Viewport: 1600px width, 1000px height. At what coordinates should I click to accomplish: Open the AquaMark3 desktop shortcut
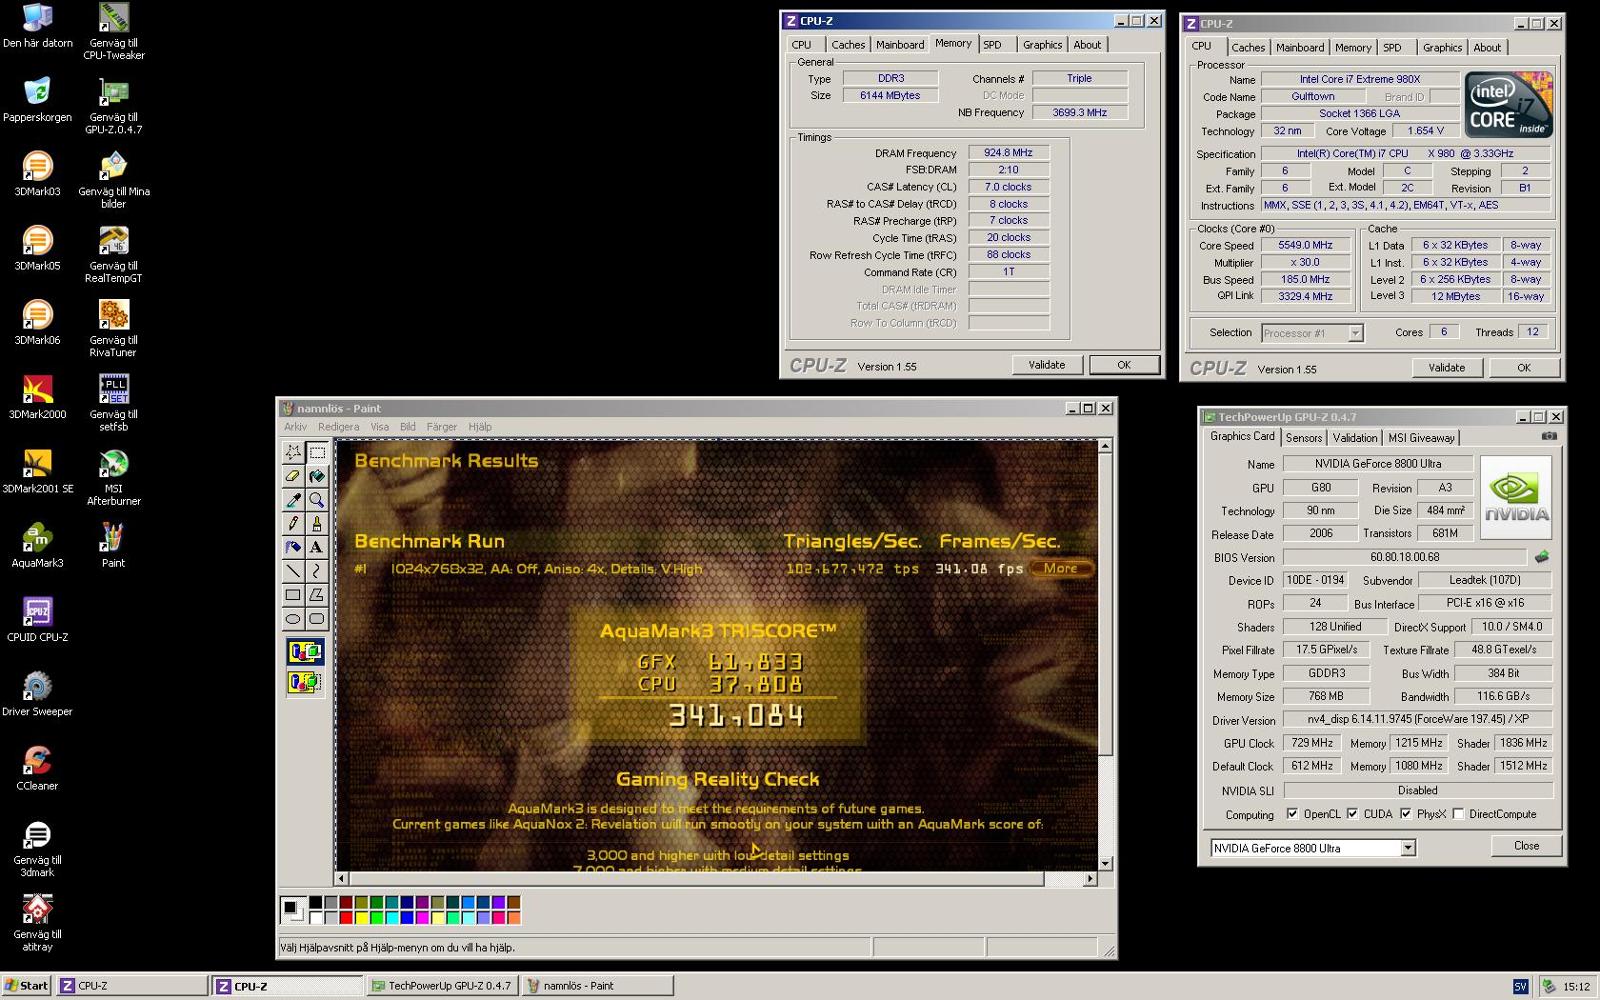(x=37, y=545)
